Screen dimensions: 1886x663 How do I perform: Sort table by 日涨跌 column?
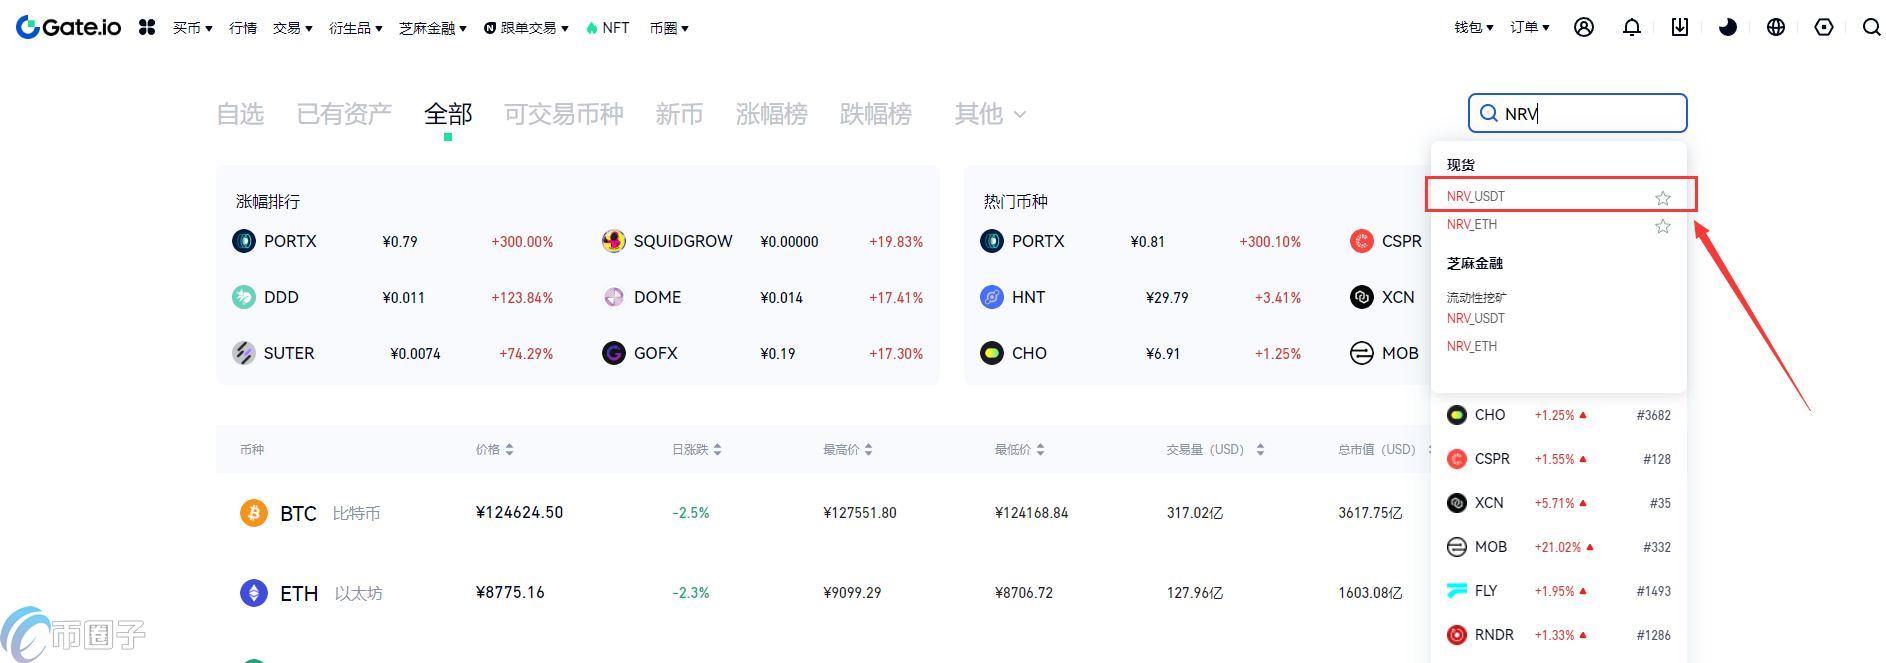pos(696,450)
